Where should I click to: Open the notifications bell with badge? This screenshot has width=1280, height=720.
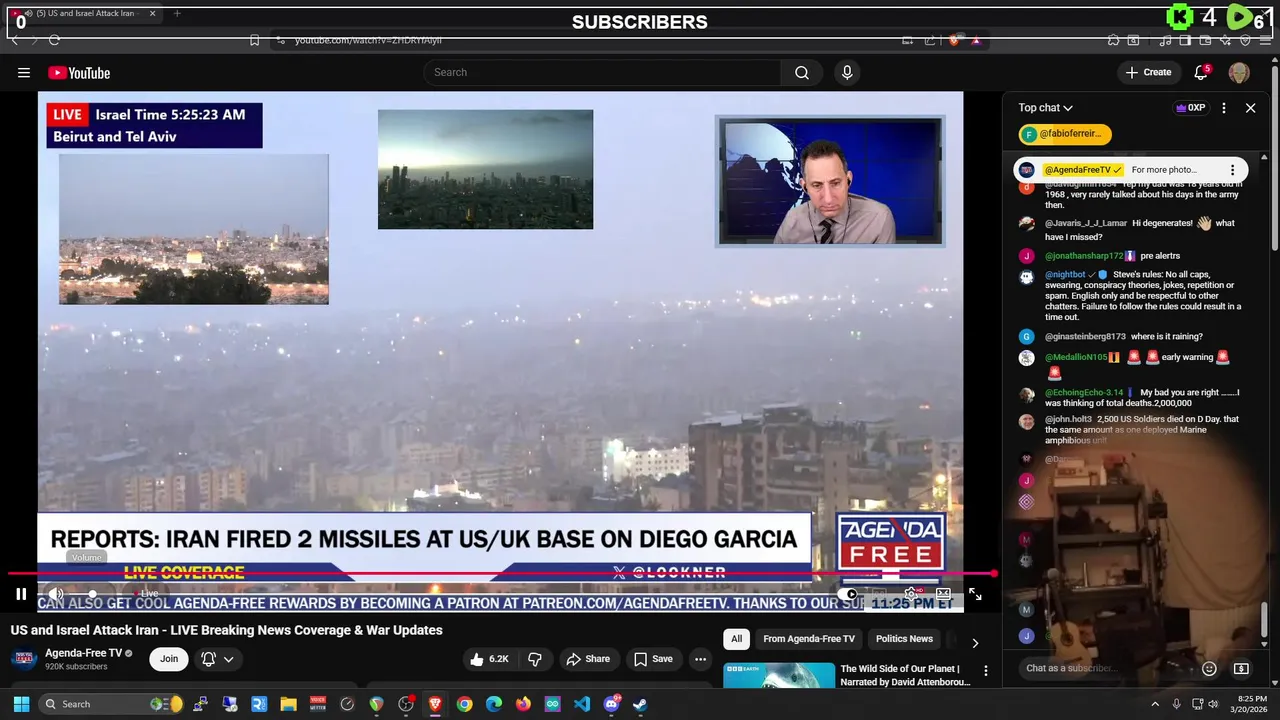point(1201,72)
